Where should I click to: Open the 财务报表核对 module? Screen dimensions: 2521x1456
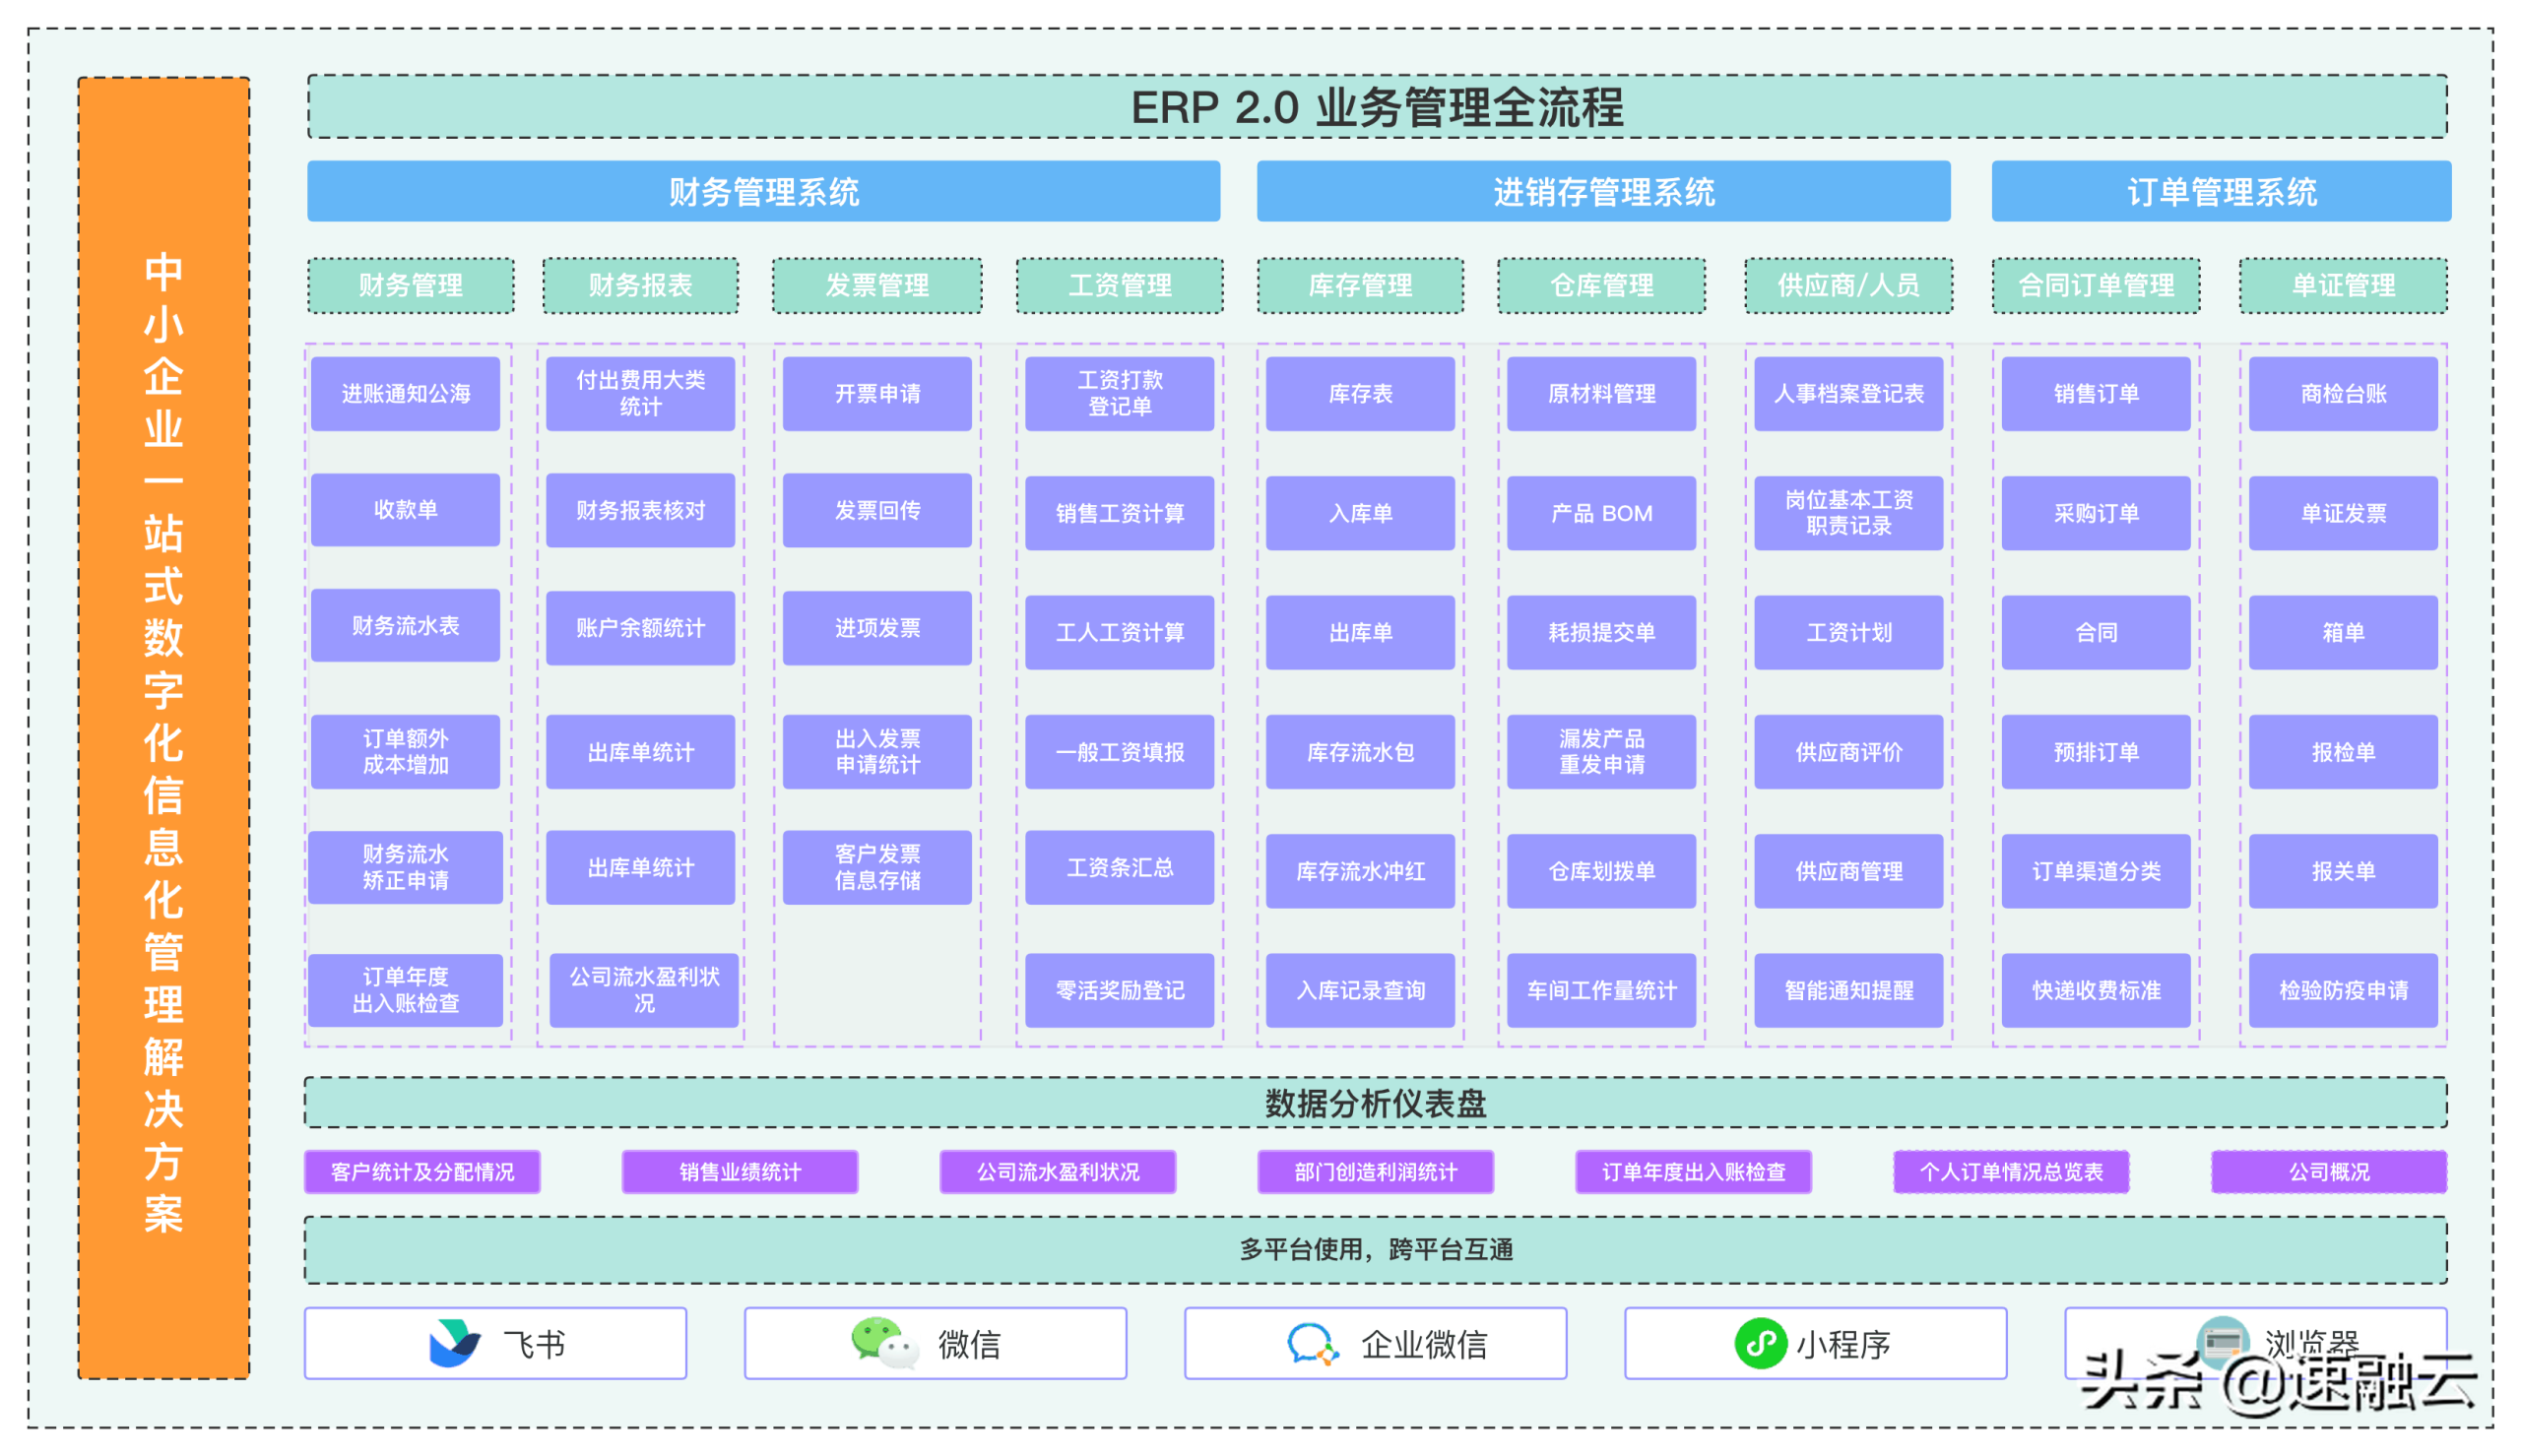point(640,510)
